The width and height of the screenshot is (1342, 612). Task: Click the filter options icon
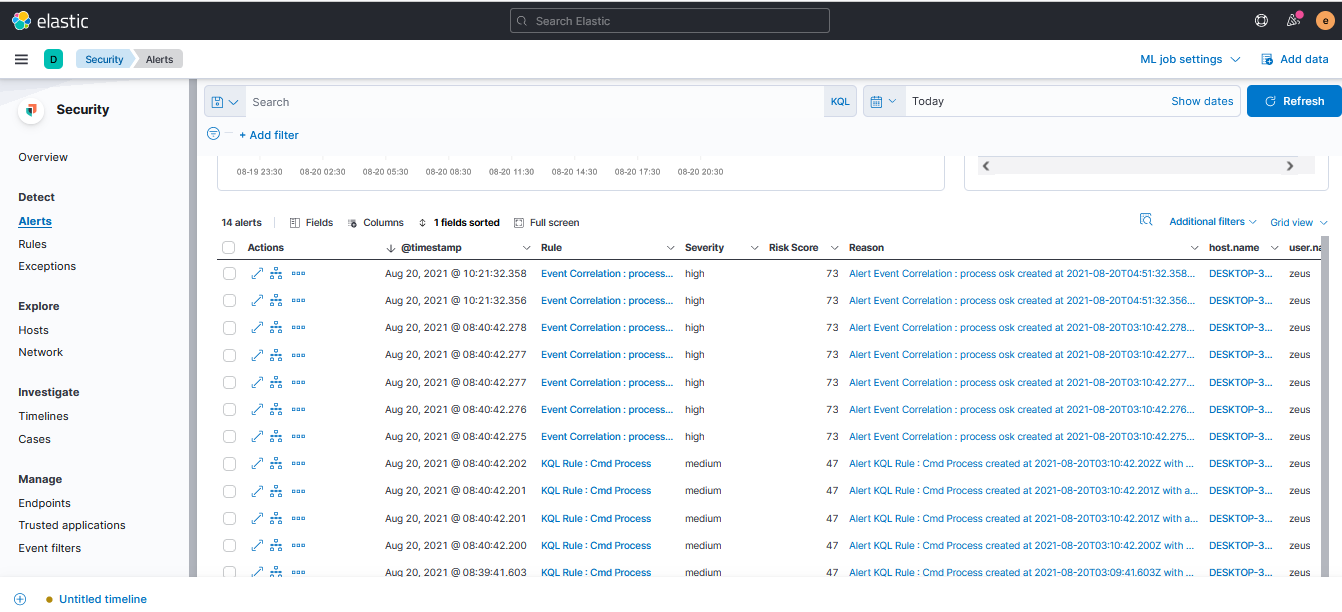pos(213,134)
